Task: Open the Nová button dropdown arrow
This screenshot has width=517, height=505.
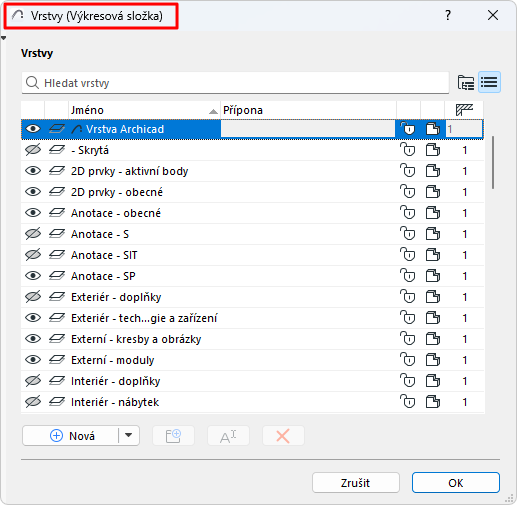Action: click(129, 435)
